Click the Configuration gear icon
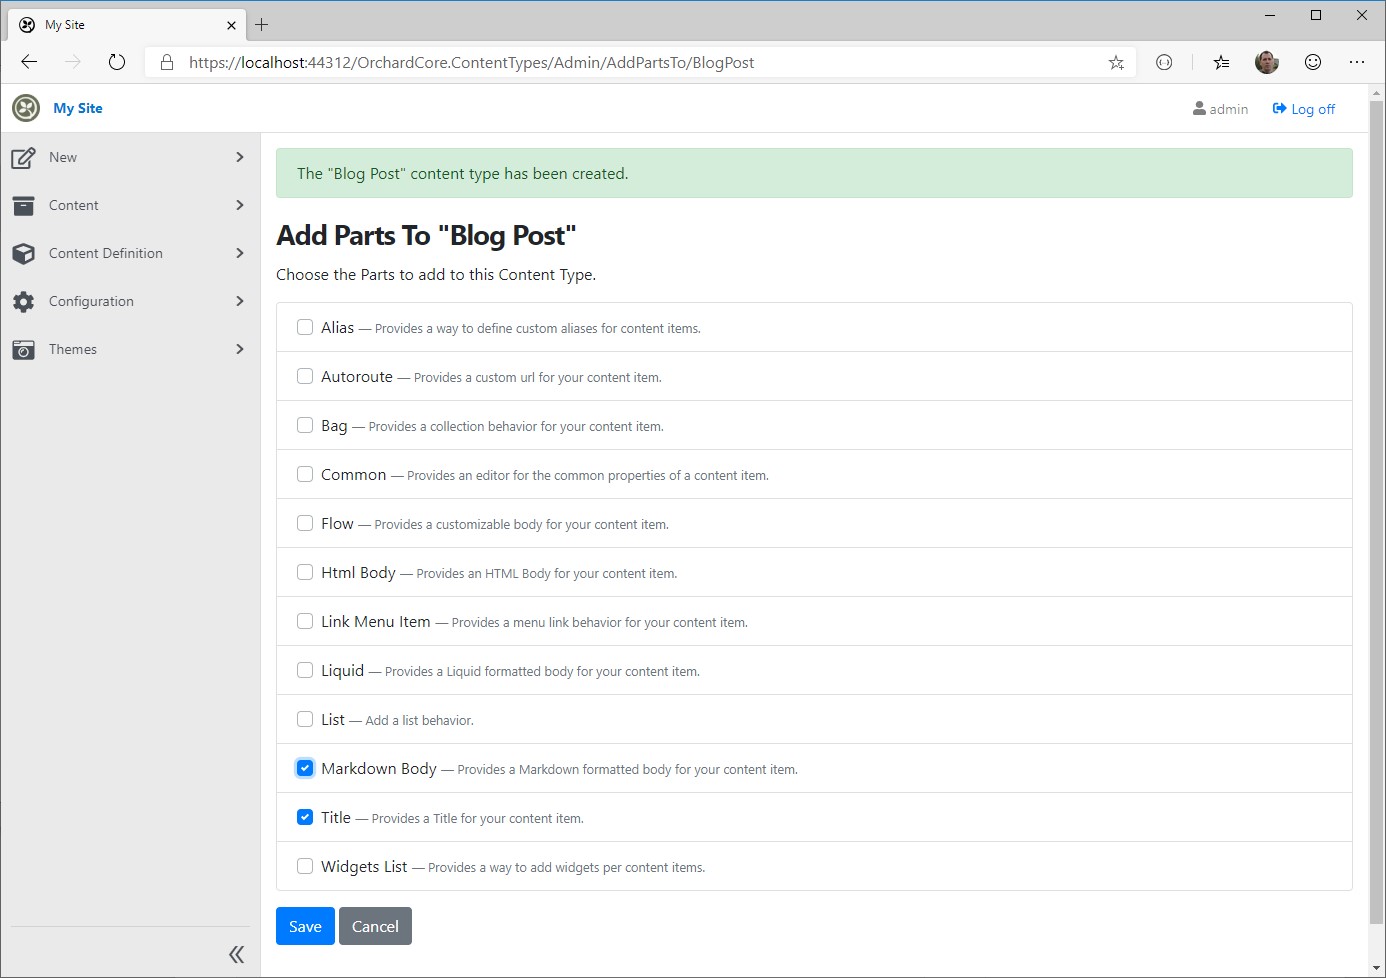 [x=23, y=301]
